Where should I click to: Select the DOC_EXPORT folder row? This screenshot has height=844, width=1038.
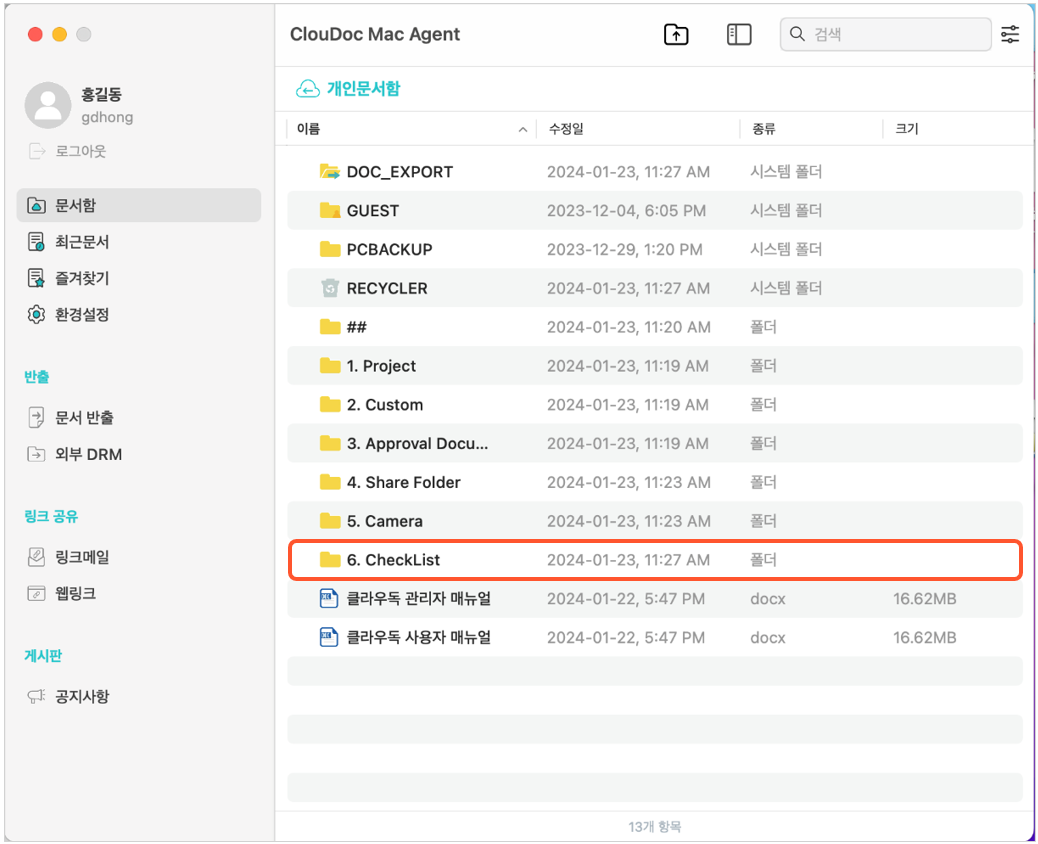tap(655, 172)
